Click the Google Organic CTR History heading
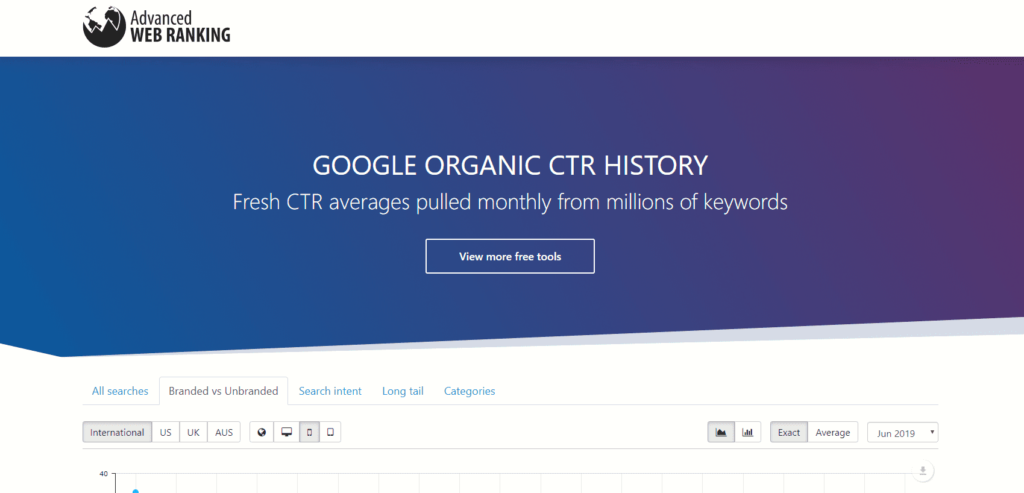Viewport: 1024px width, 493px height. (x=510, y=165)
